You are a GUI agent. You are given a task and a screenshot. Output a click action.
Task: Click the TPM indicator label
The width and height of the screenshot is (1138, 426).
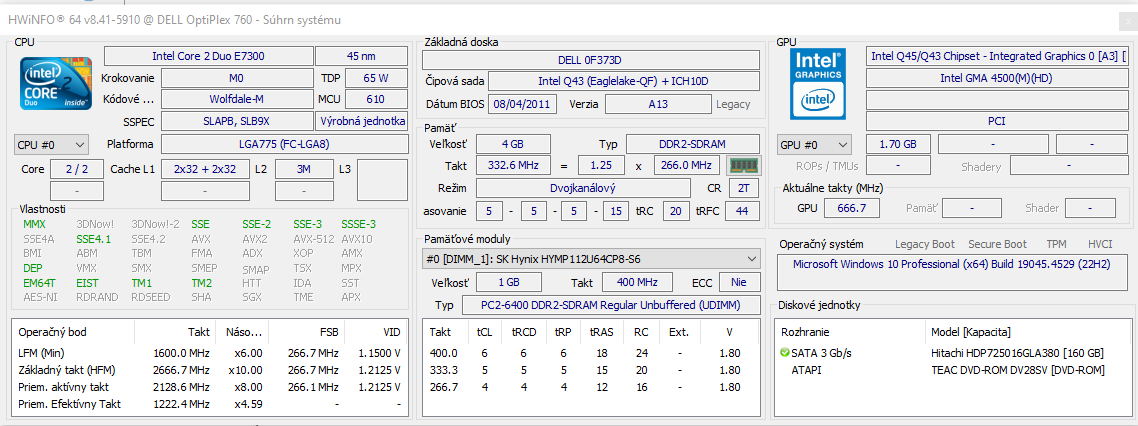click(x=1056, y=244)
